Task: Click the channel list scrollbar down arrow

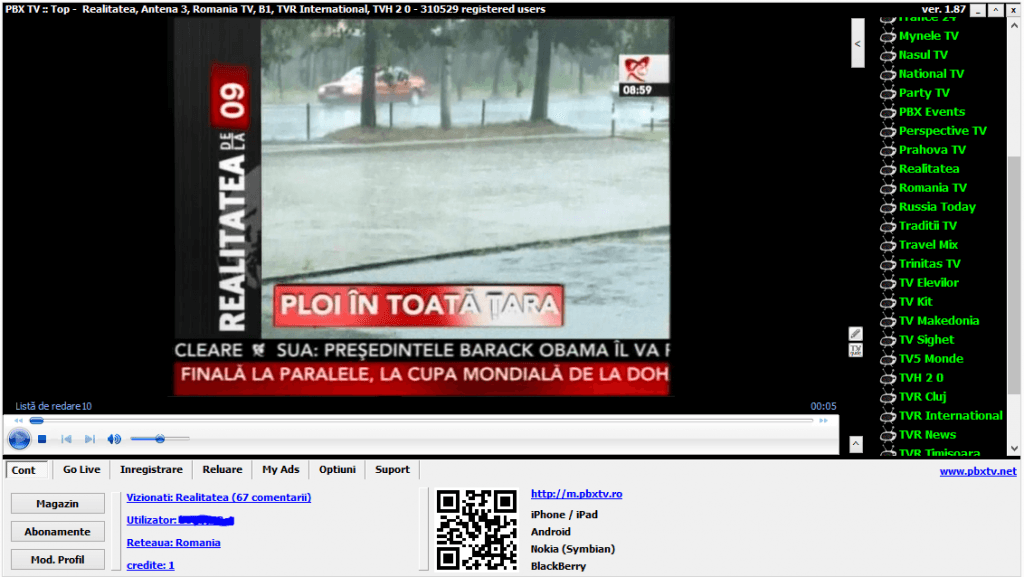Action: click(1014, 448)
